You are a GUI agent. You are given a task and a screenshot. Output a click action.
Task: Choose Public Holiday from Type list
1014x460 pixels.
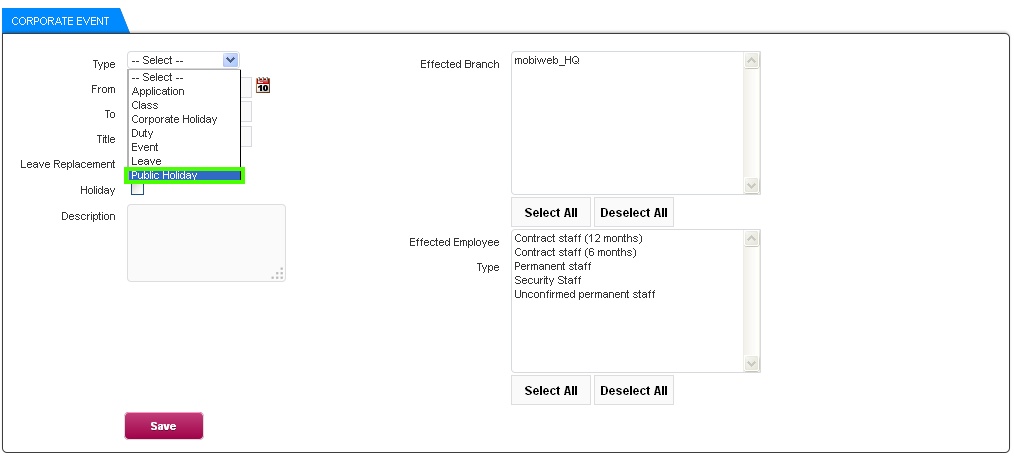click(x=184, y=175)
